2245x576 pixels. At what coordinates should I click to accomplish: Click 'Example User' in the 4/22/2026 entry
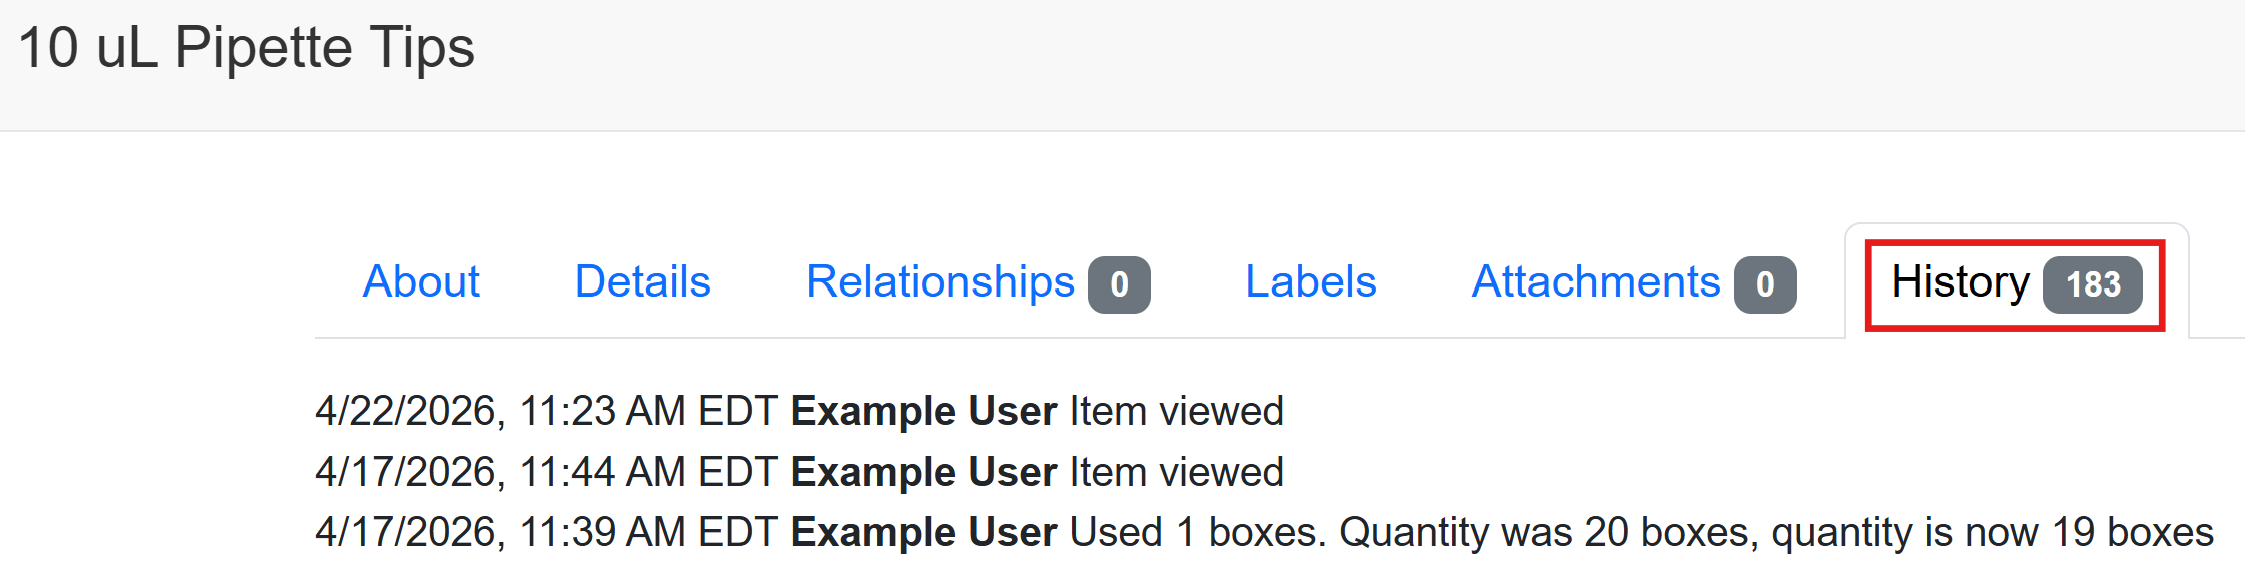point(924,411)
